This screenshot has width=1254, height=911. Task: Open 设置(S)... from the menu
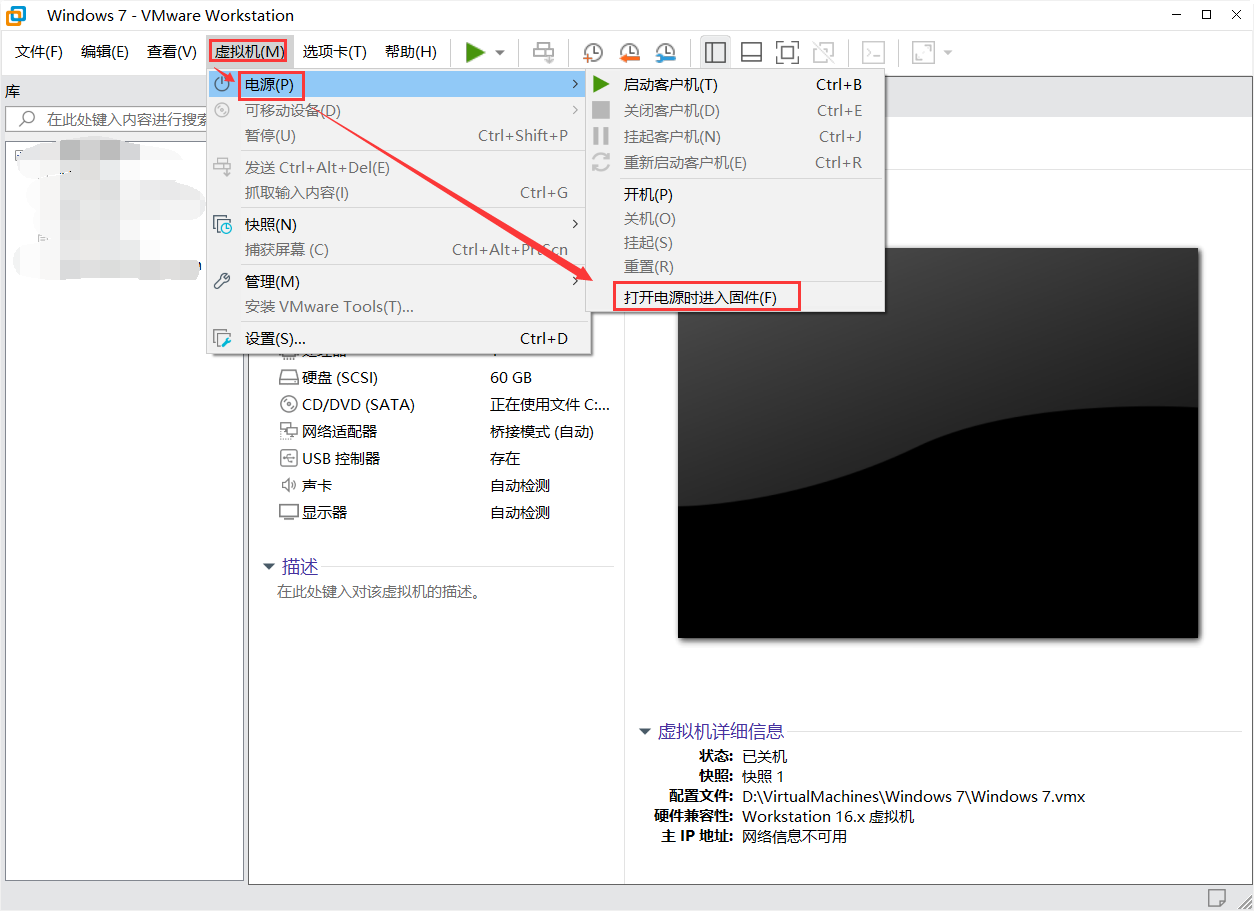398,339
